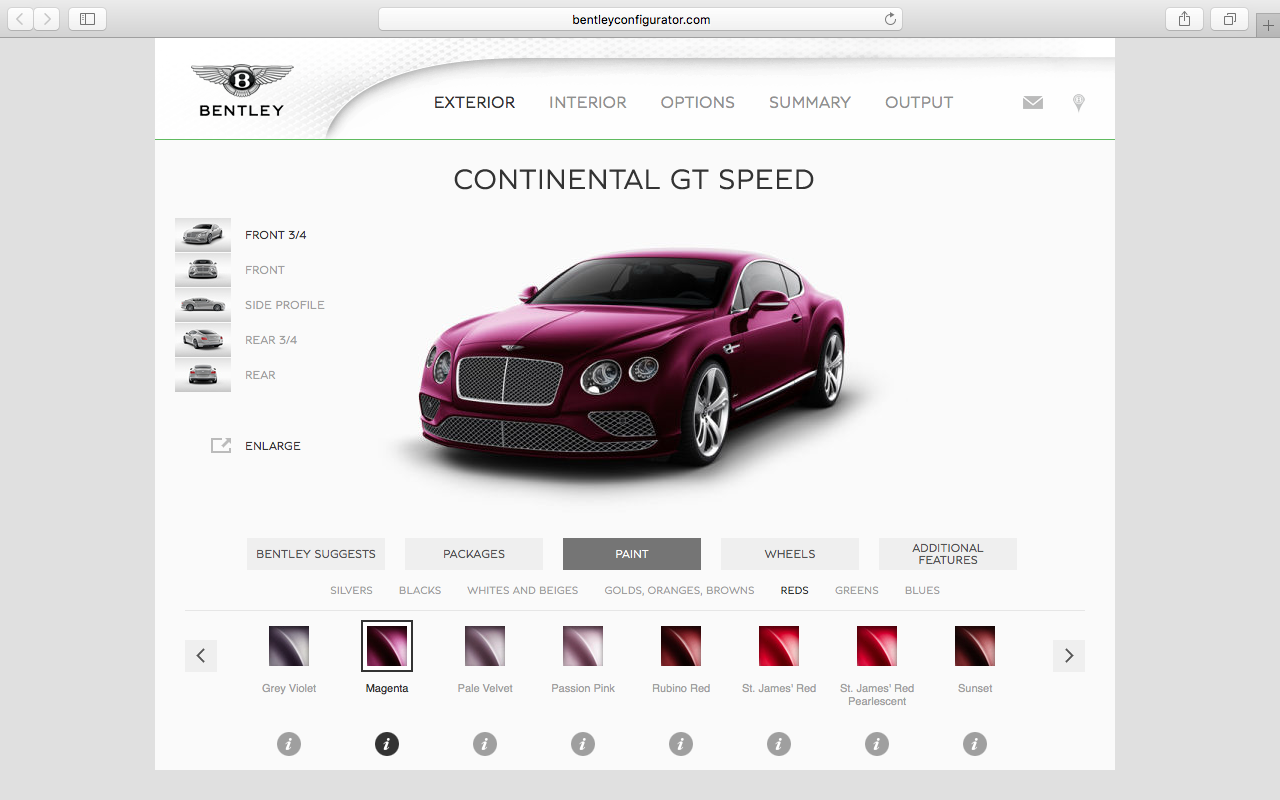Show info for Pale Velvet paint
Screen dimensions: 1280x800
[x=485, y=744]
